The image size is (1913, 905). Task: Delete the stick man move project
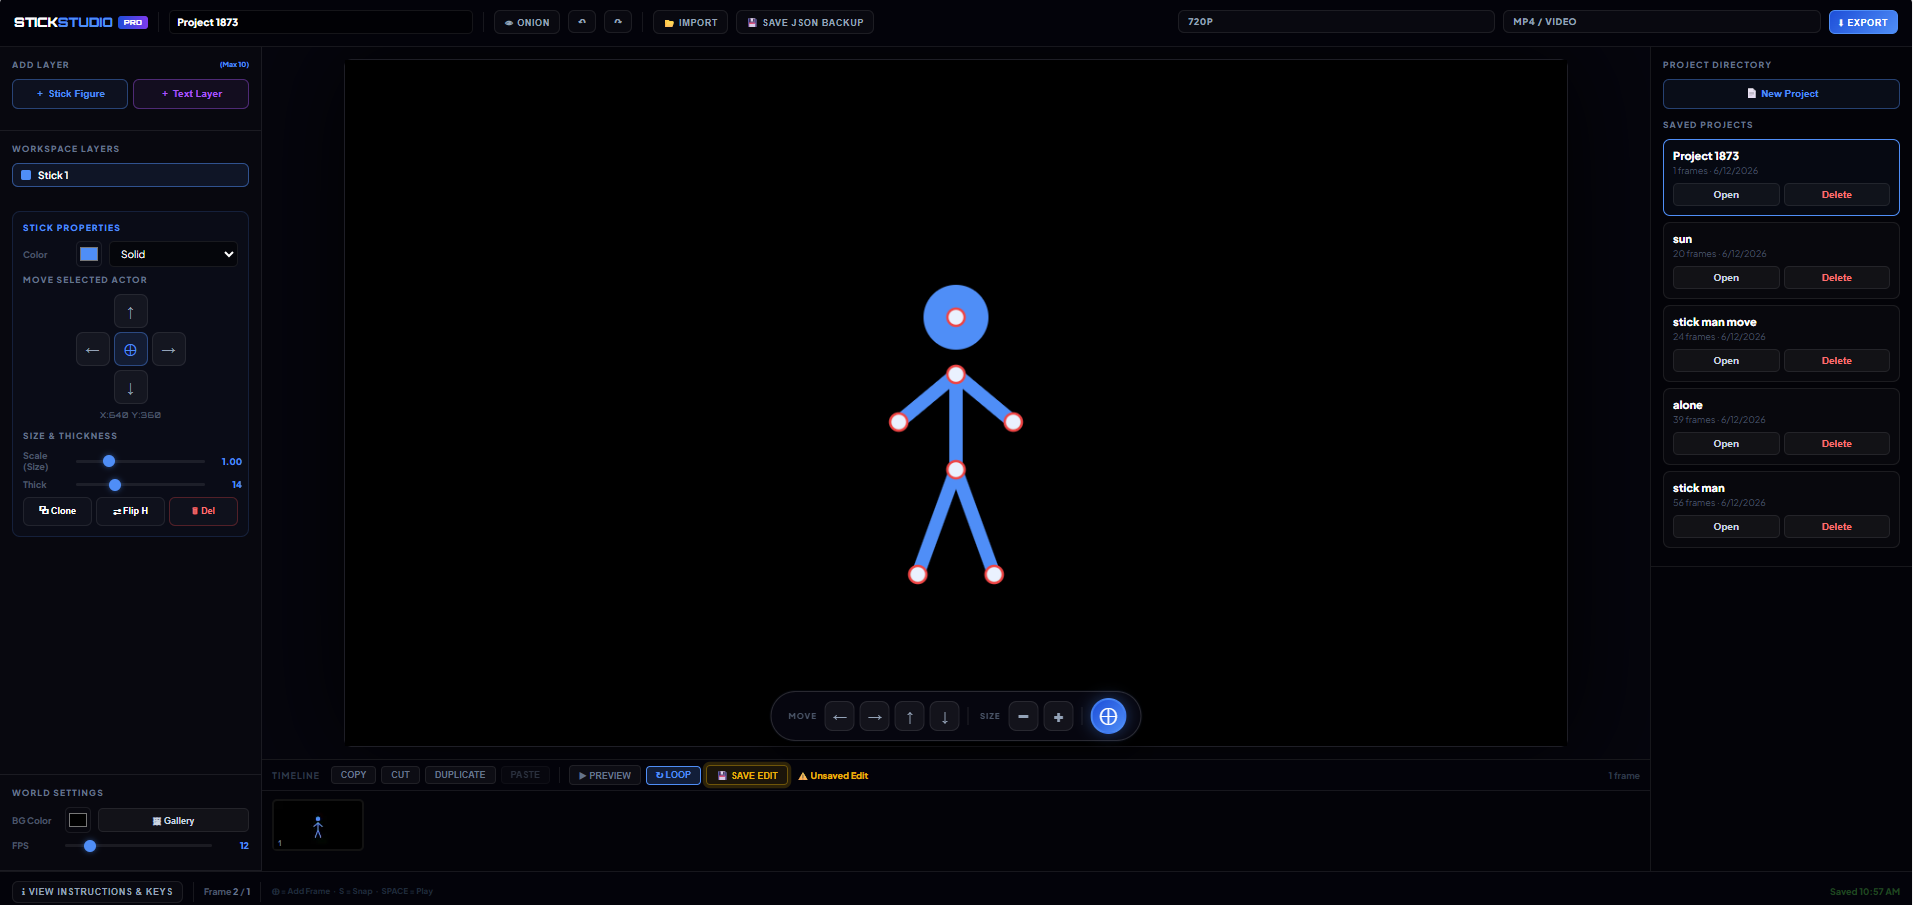coord(1837,361)
